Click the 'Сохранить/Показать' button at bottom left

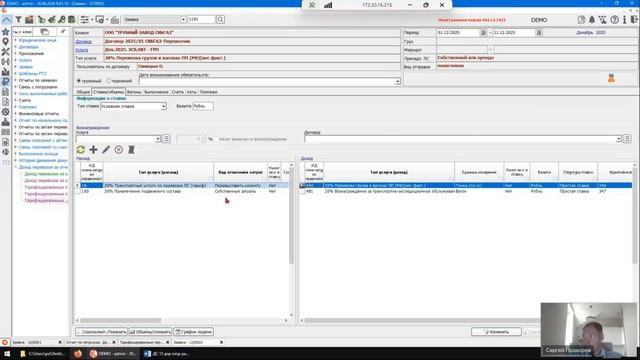[102, 332]
